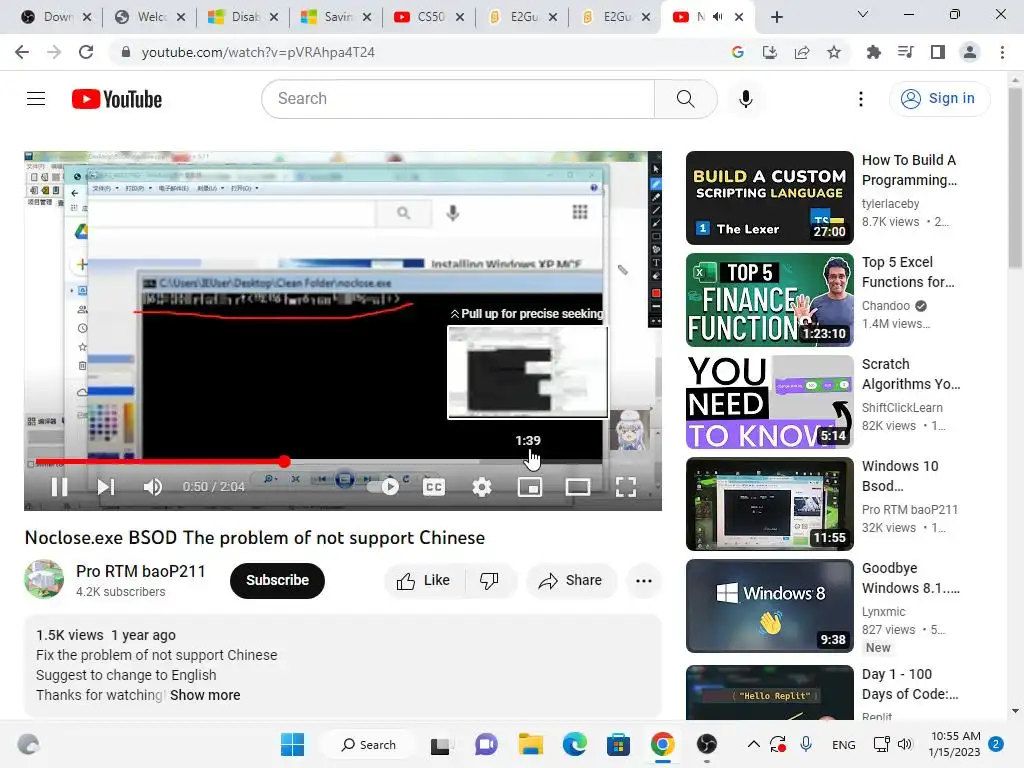Install the app via address bar icon
Viewport: 1024px width, 768px height.
[770, 52]
